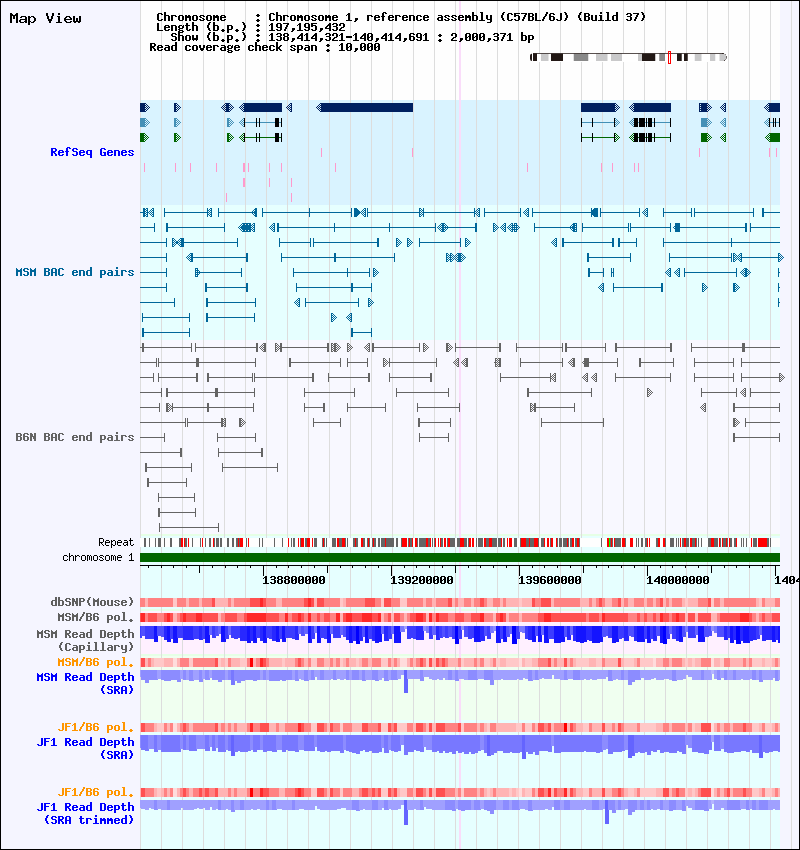Click the Repeat track red-gray strip
The width and height of the screenshot is (800, 850).
click(x=460, y=542)
